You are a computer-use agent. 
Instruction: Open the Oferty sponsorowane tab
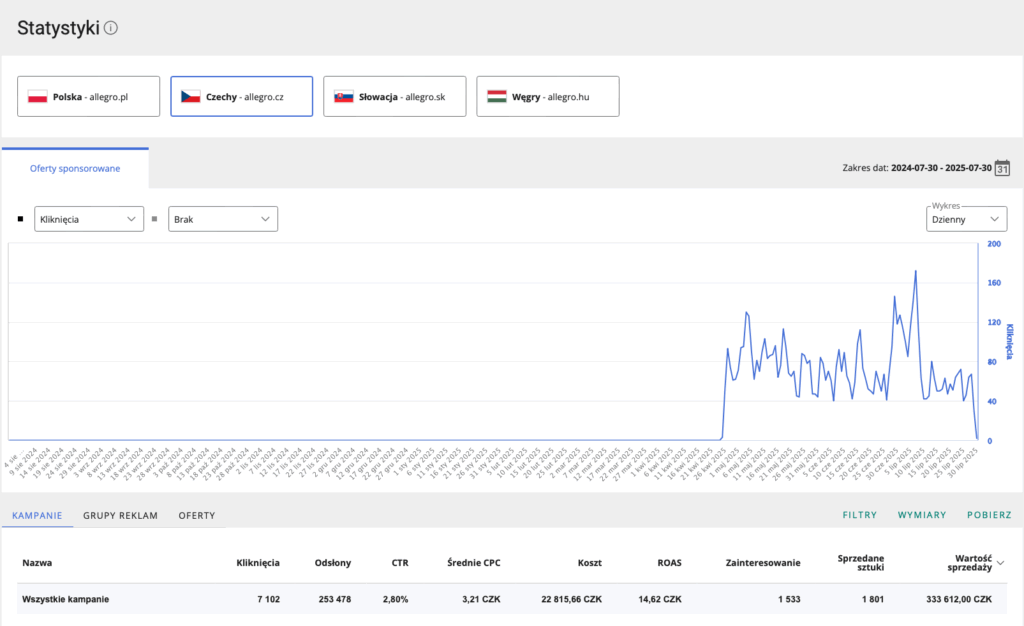tap(75, 168)
